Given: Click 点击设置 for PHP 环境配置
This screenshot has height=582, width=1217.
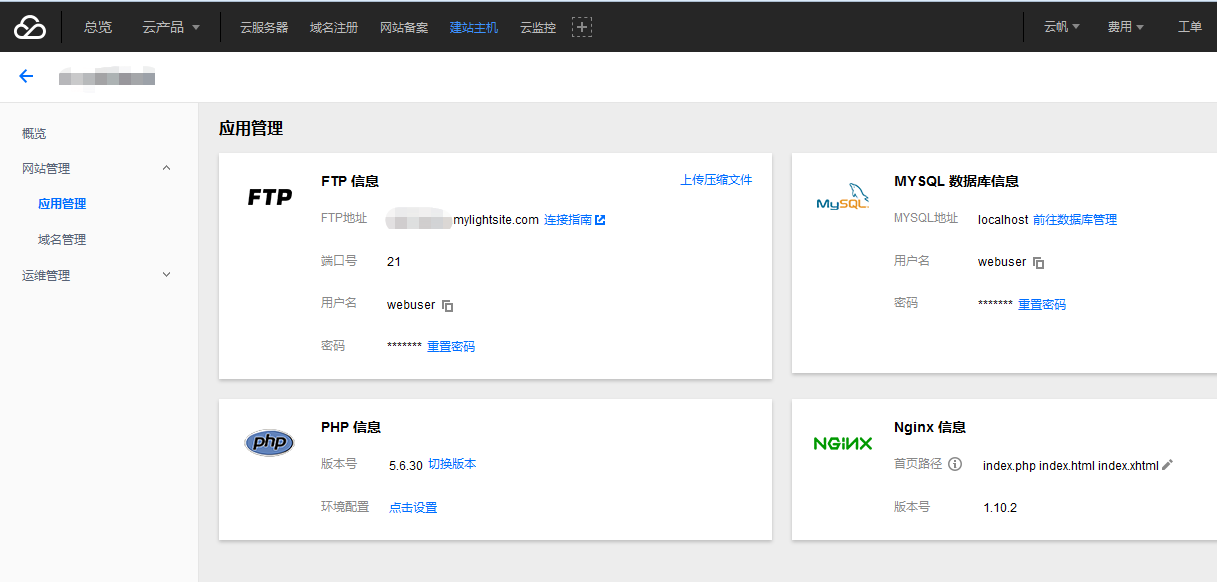Looking at the screenshot, I should (x=413, y=508).
